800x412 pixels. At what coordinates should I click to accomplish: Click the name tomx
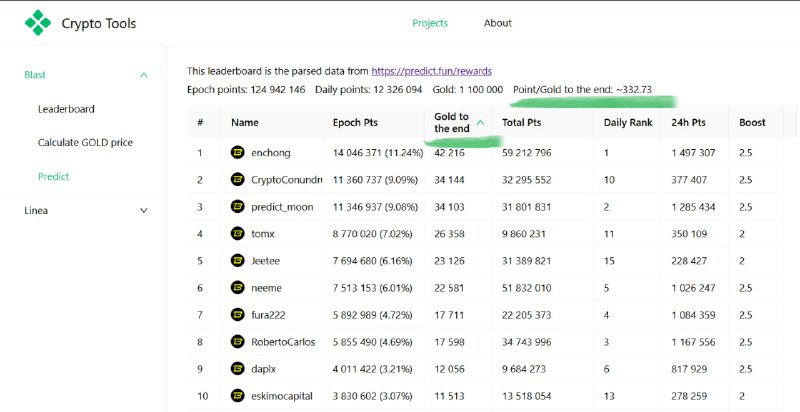pos(263,234)
